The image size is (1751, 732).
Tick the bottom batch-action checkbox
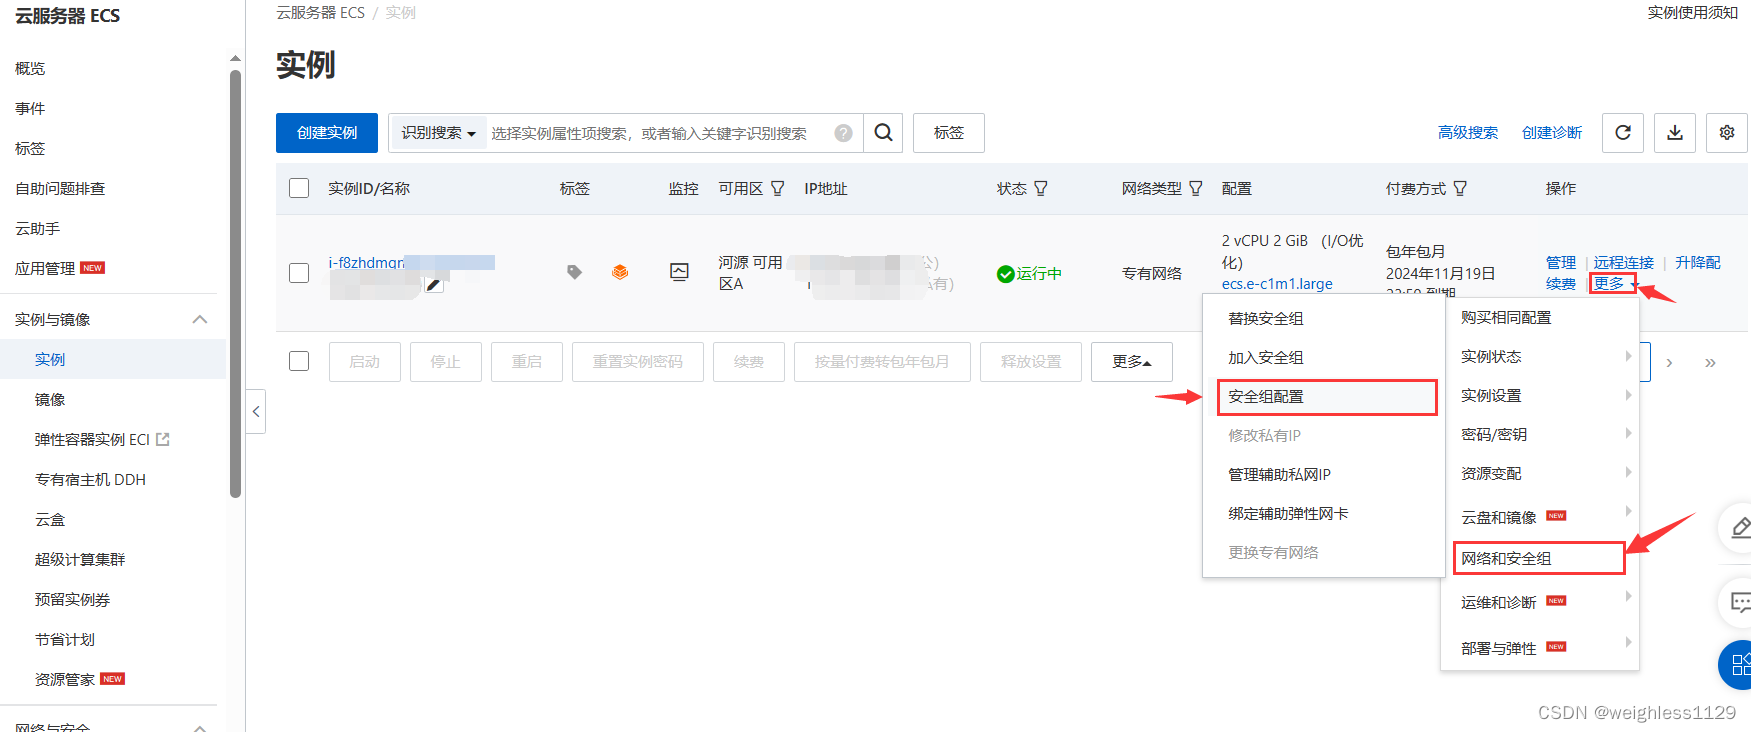pos(299,361)
